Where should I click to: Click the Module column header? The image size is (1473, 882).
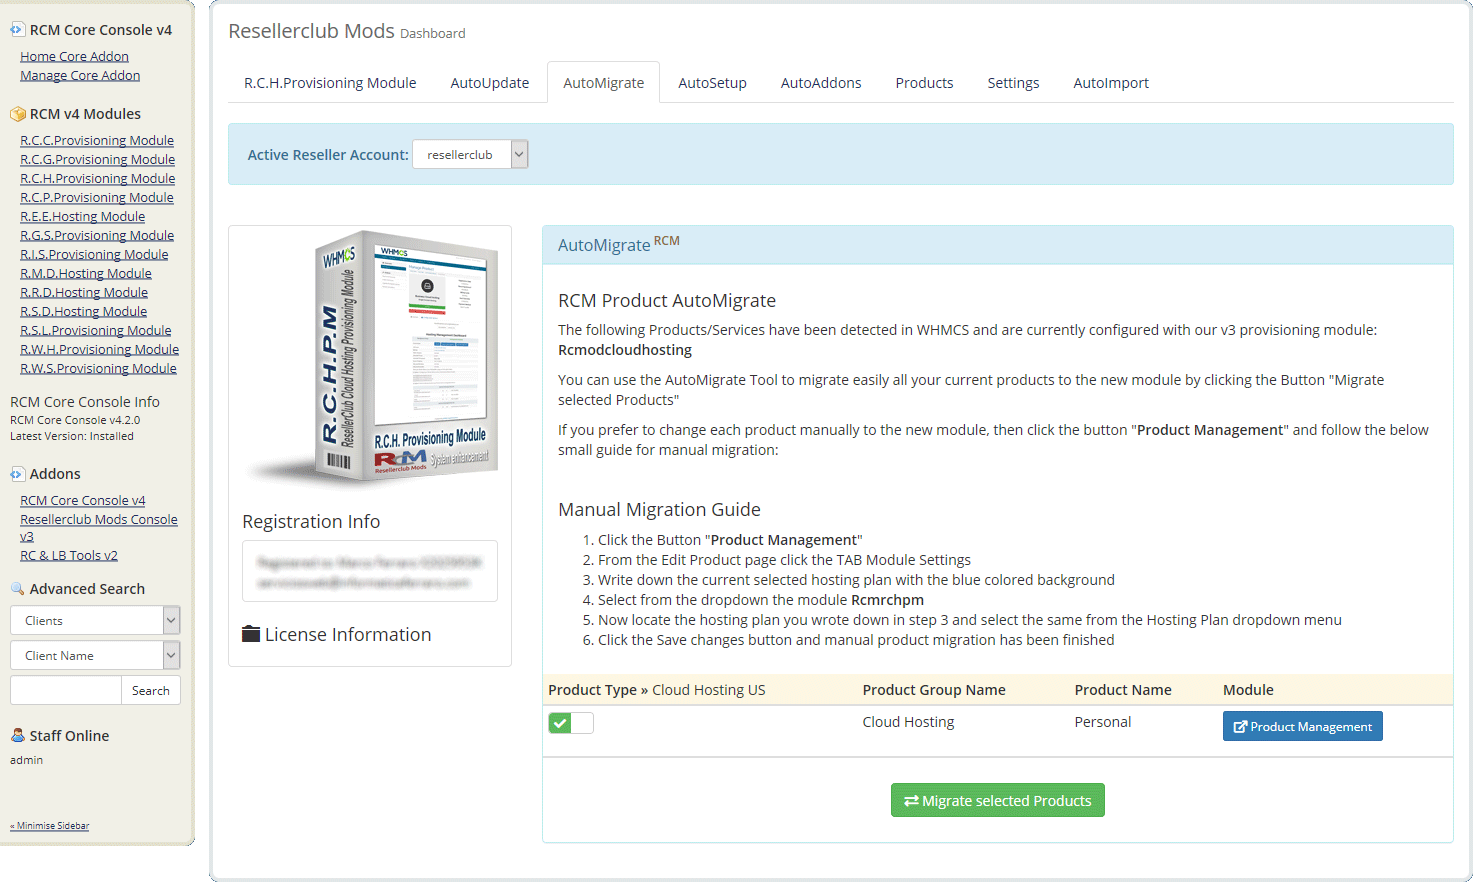click(1248, 690)
